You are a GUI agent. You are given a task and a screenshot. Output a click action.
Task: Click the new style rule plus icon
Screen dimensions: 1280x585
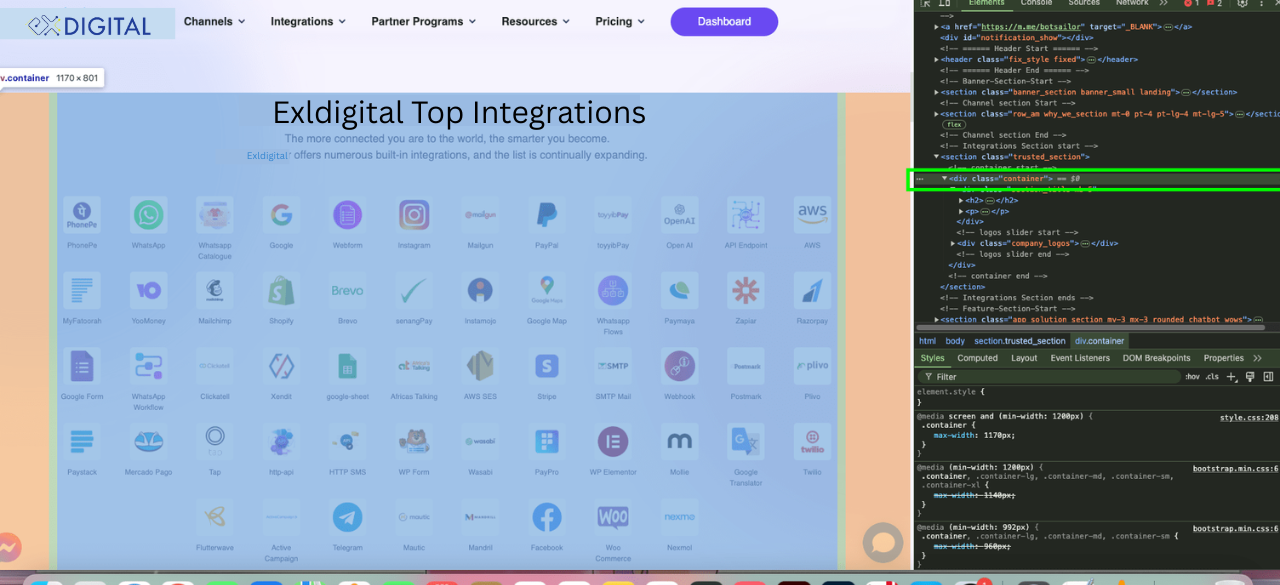[1232, 377]
